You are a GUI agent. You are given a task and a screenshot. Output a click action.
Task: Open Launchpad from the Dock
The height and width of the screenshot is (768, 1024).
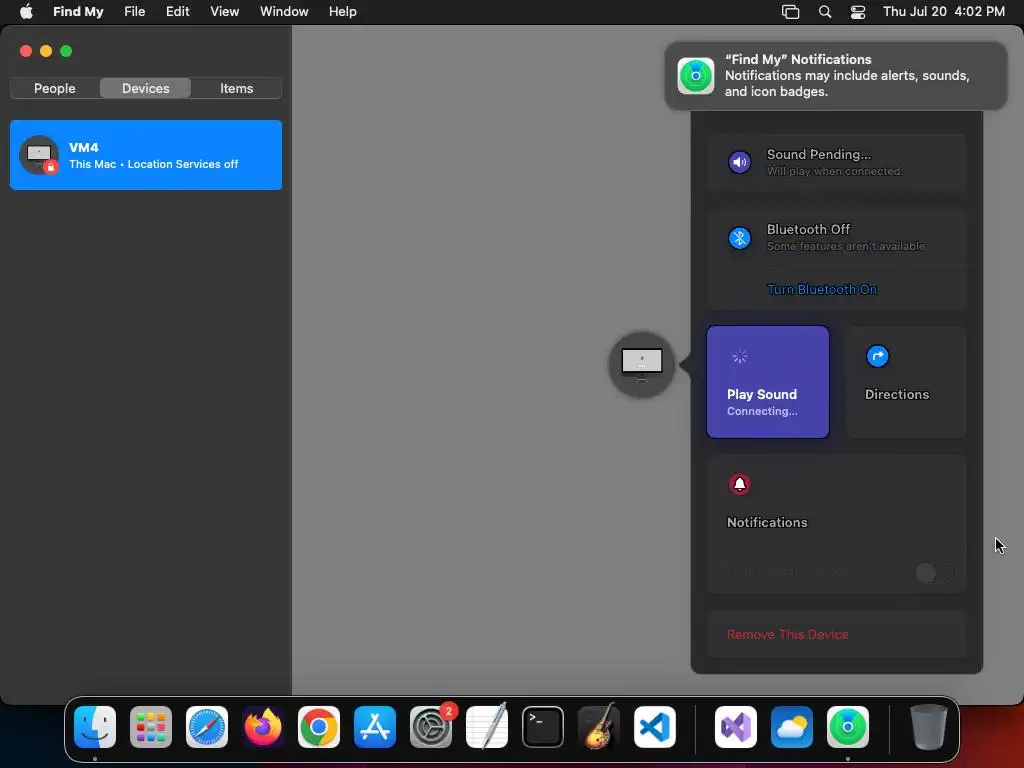pyautogui.click(x=151, y=727)
